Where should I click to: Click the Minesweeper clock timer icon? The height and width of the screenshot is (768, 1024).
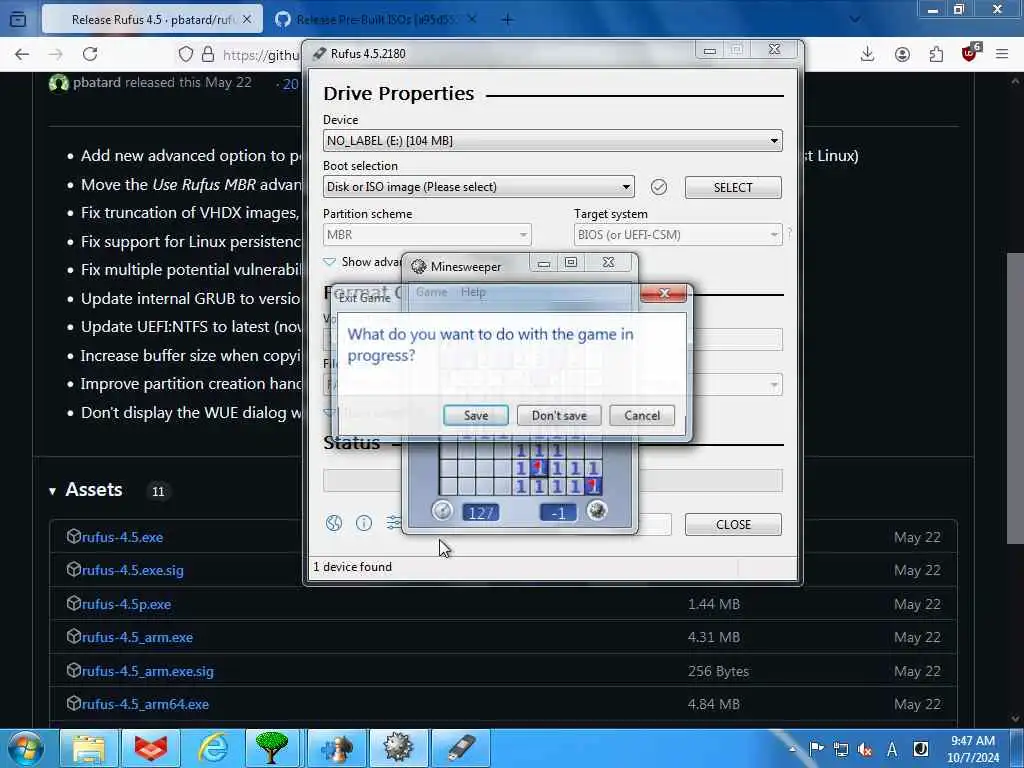click(442, 510)
